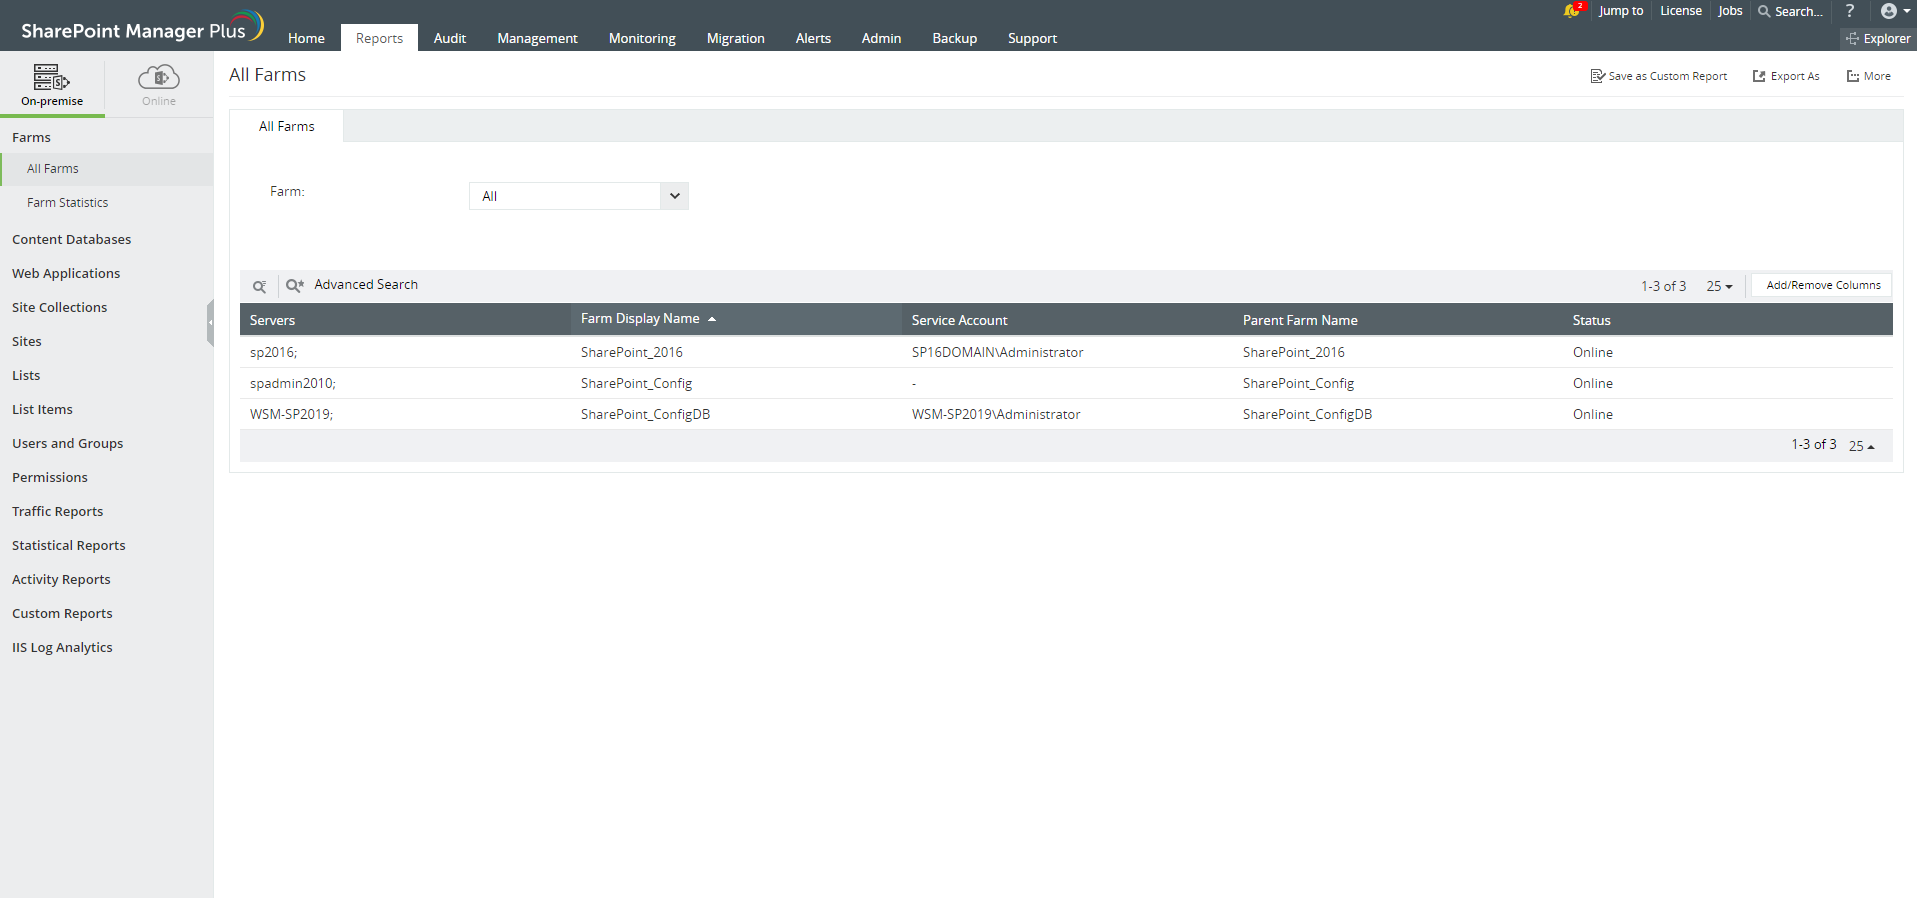Viewport: 1917px width, 898px height.
Task: Save as Custom Report
Action: pyautogui.click(x=1659, y=76)
